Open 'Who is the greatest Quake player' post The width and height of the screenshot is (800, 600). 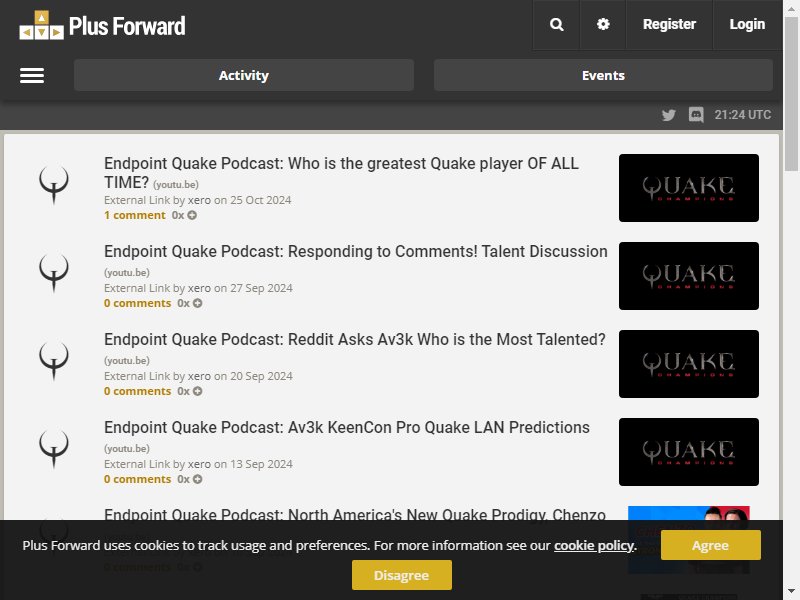(x=341, y=172)
